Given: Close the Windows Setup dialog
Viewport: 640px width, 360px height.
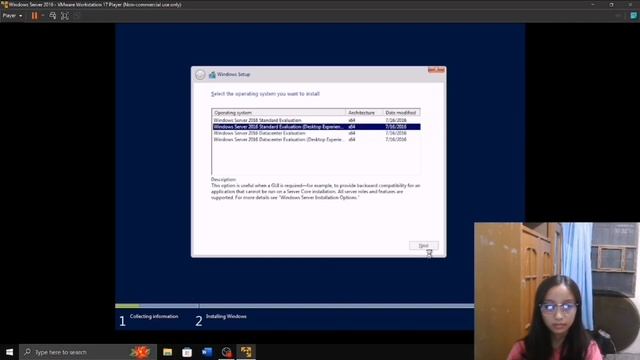Looking at the screenshot, I should tap(436, 70).
